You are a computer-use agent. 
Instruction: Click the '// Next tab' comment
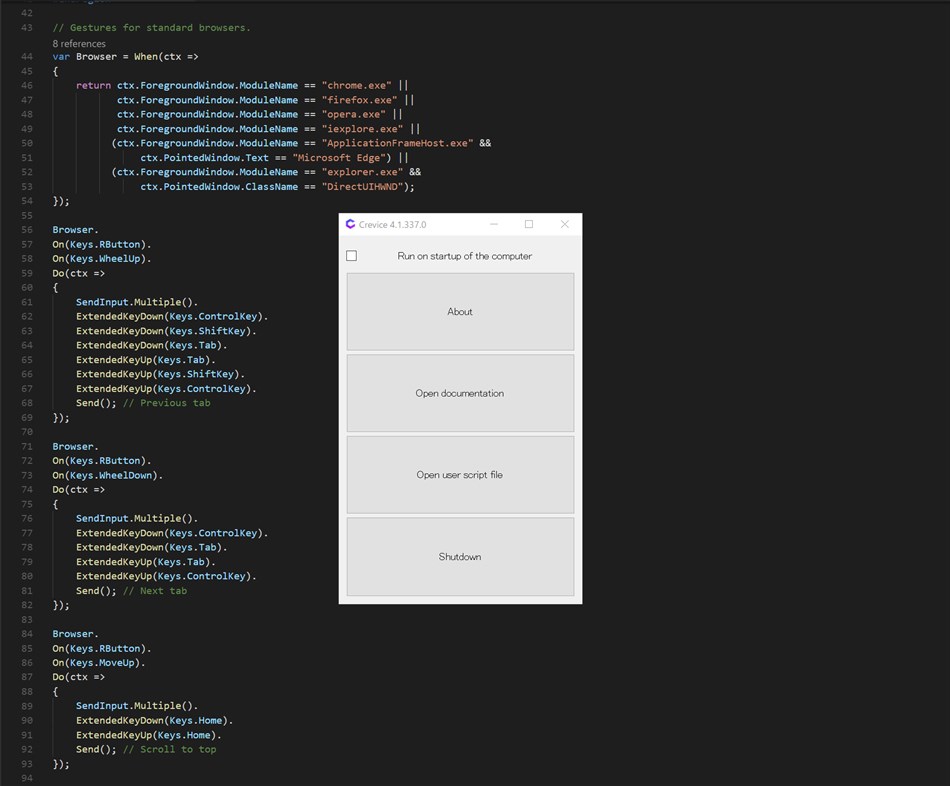tap(155, 591)
